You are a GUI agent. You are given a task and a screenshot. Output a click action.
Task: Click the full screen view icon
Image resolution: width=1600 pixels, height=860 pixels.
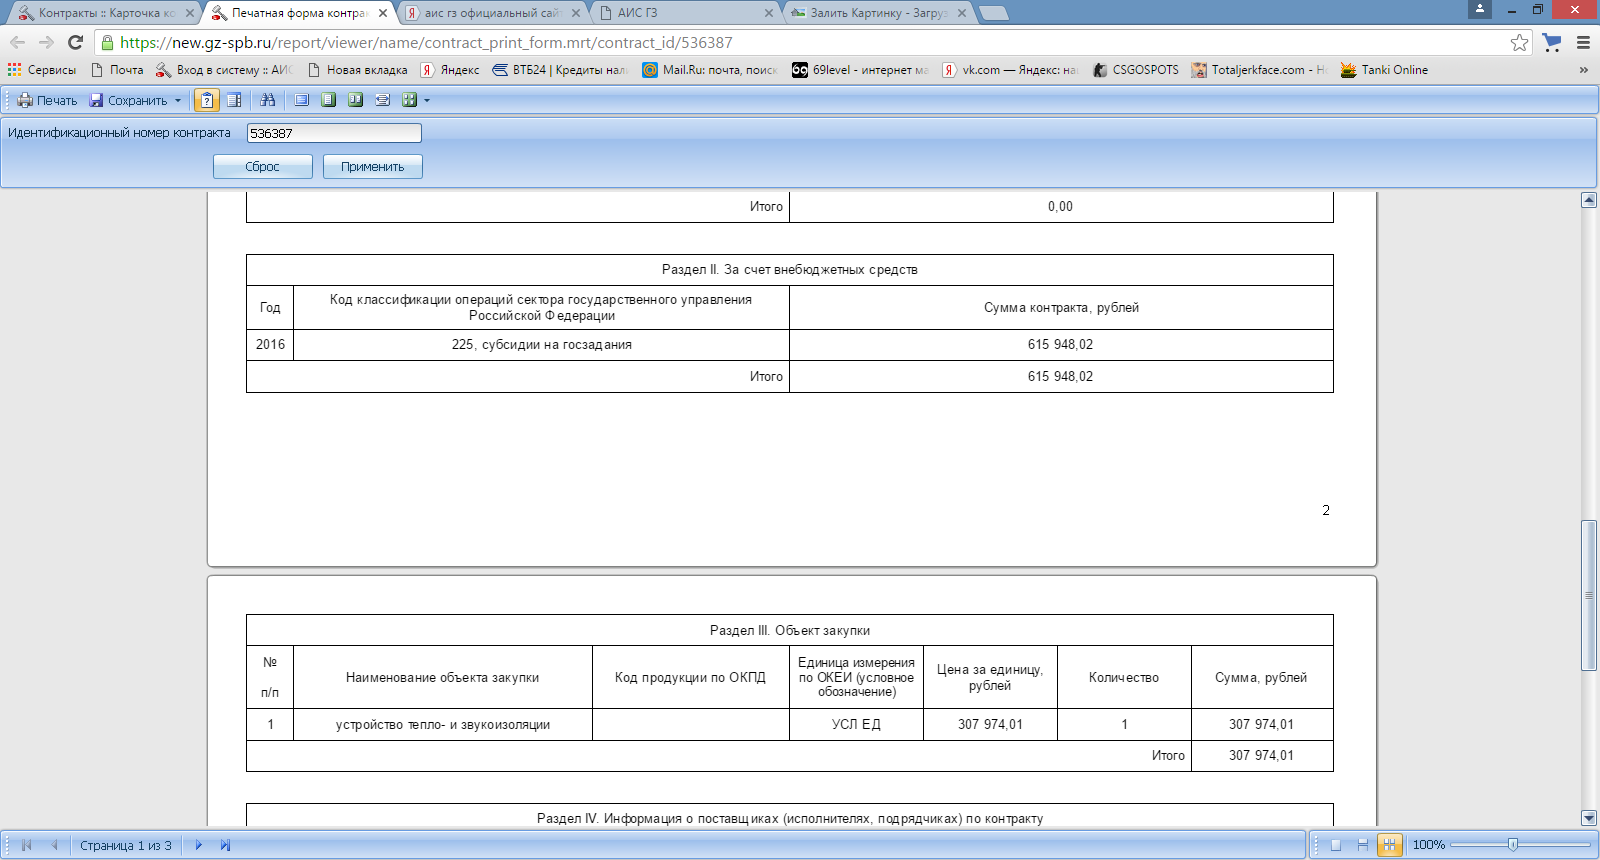point(301,100)
